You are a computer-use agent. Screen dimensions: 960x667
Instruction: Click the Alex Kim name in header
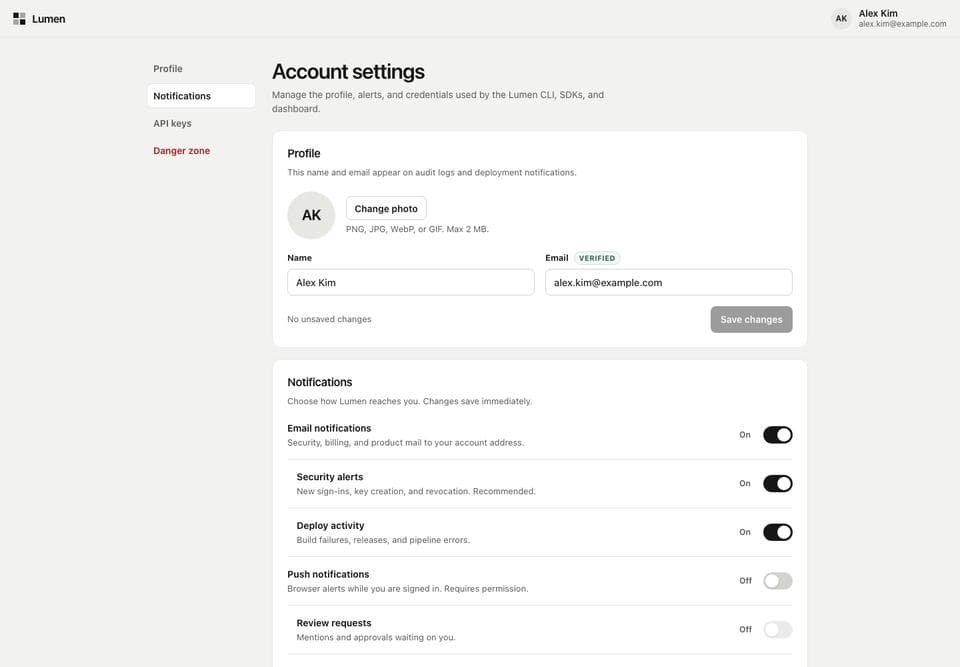pos(878,13)
